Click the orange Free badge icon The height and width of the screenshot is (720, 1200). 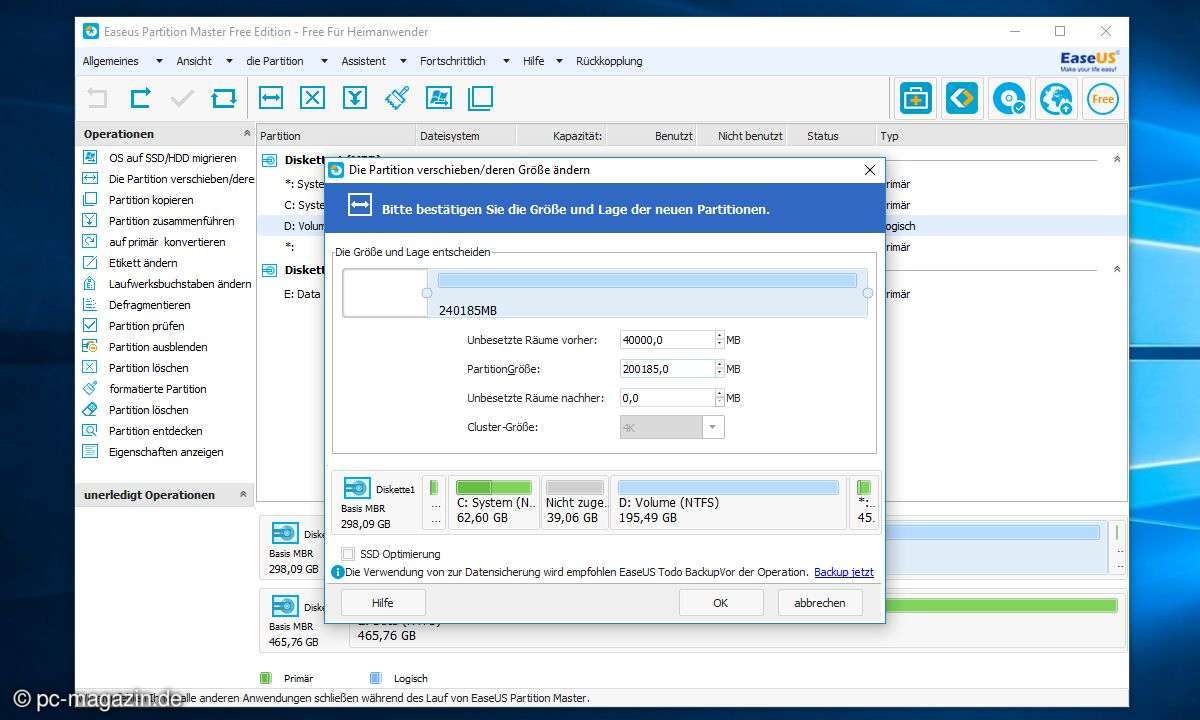click(1103, 99)
